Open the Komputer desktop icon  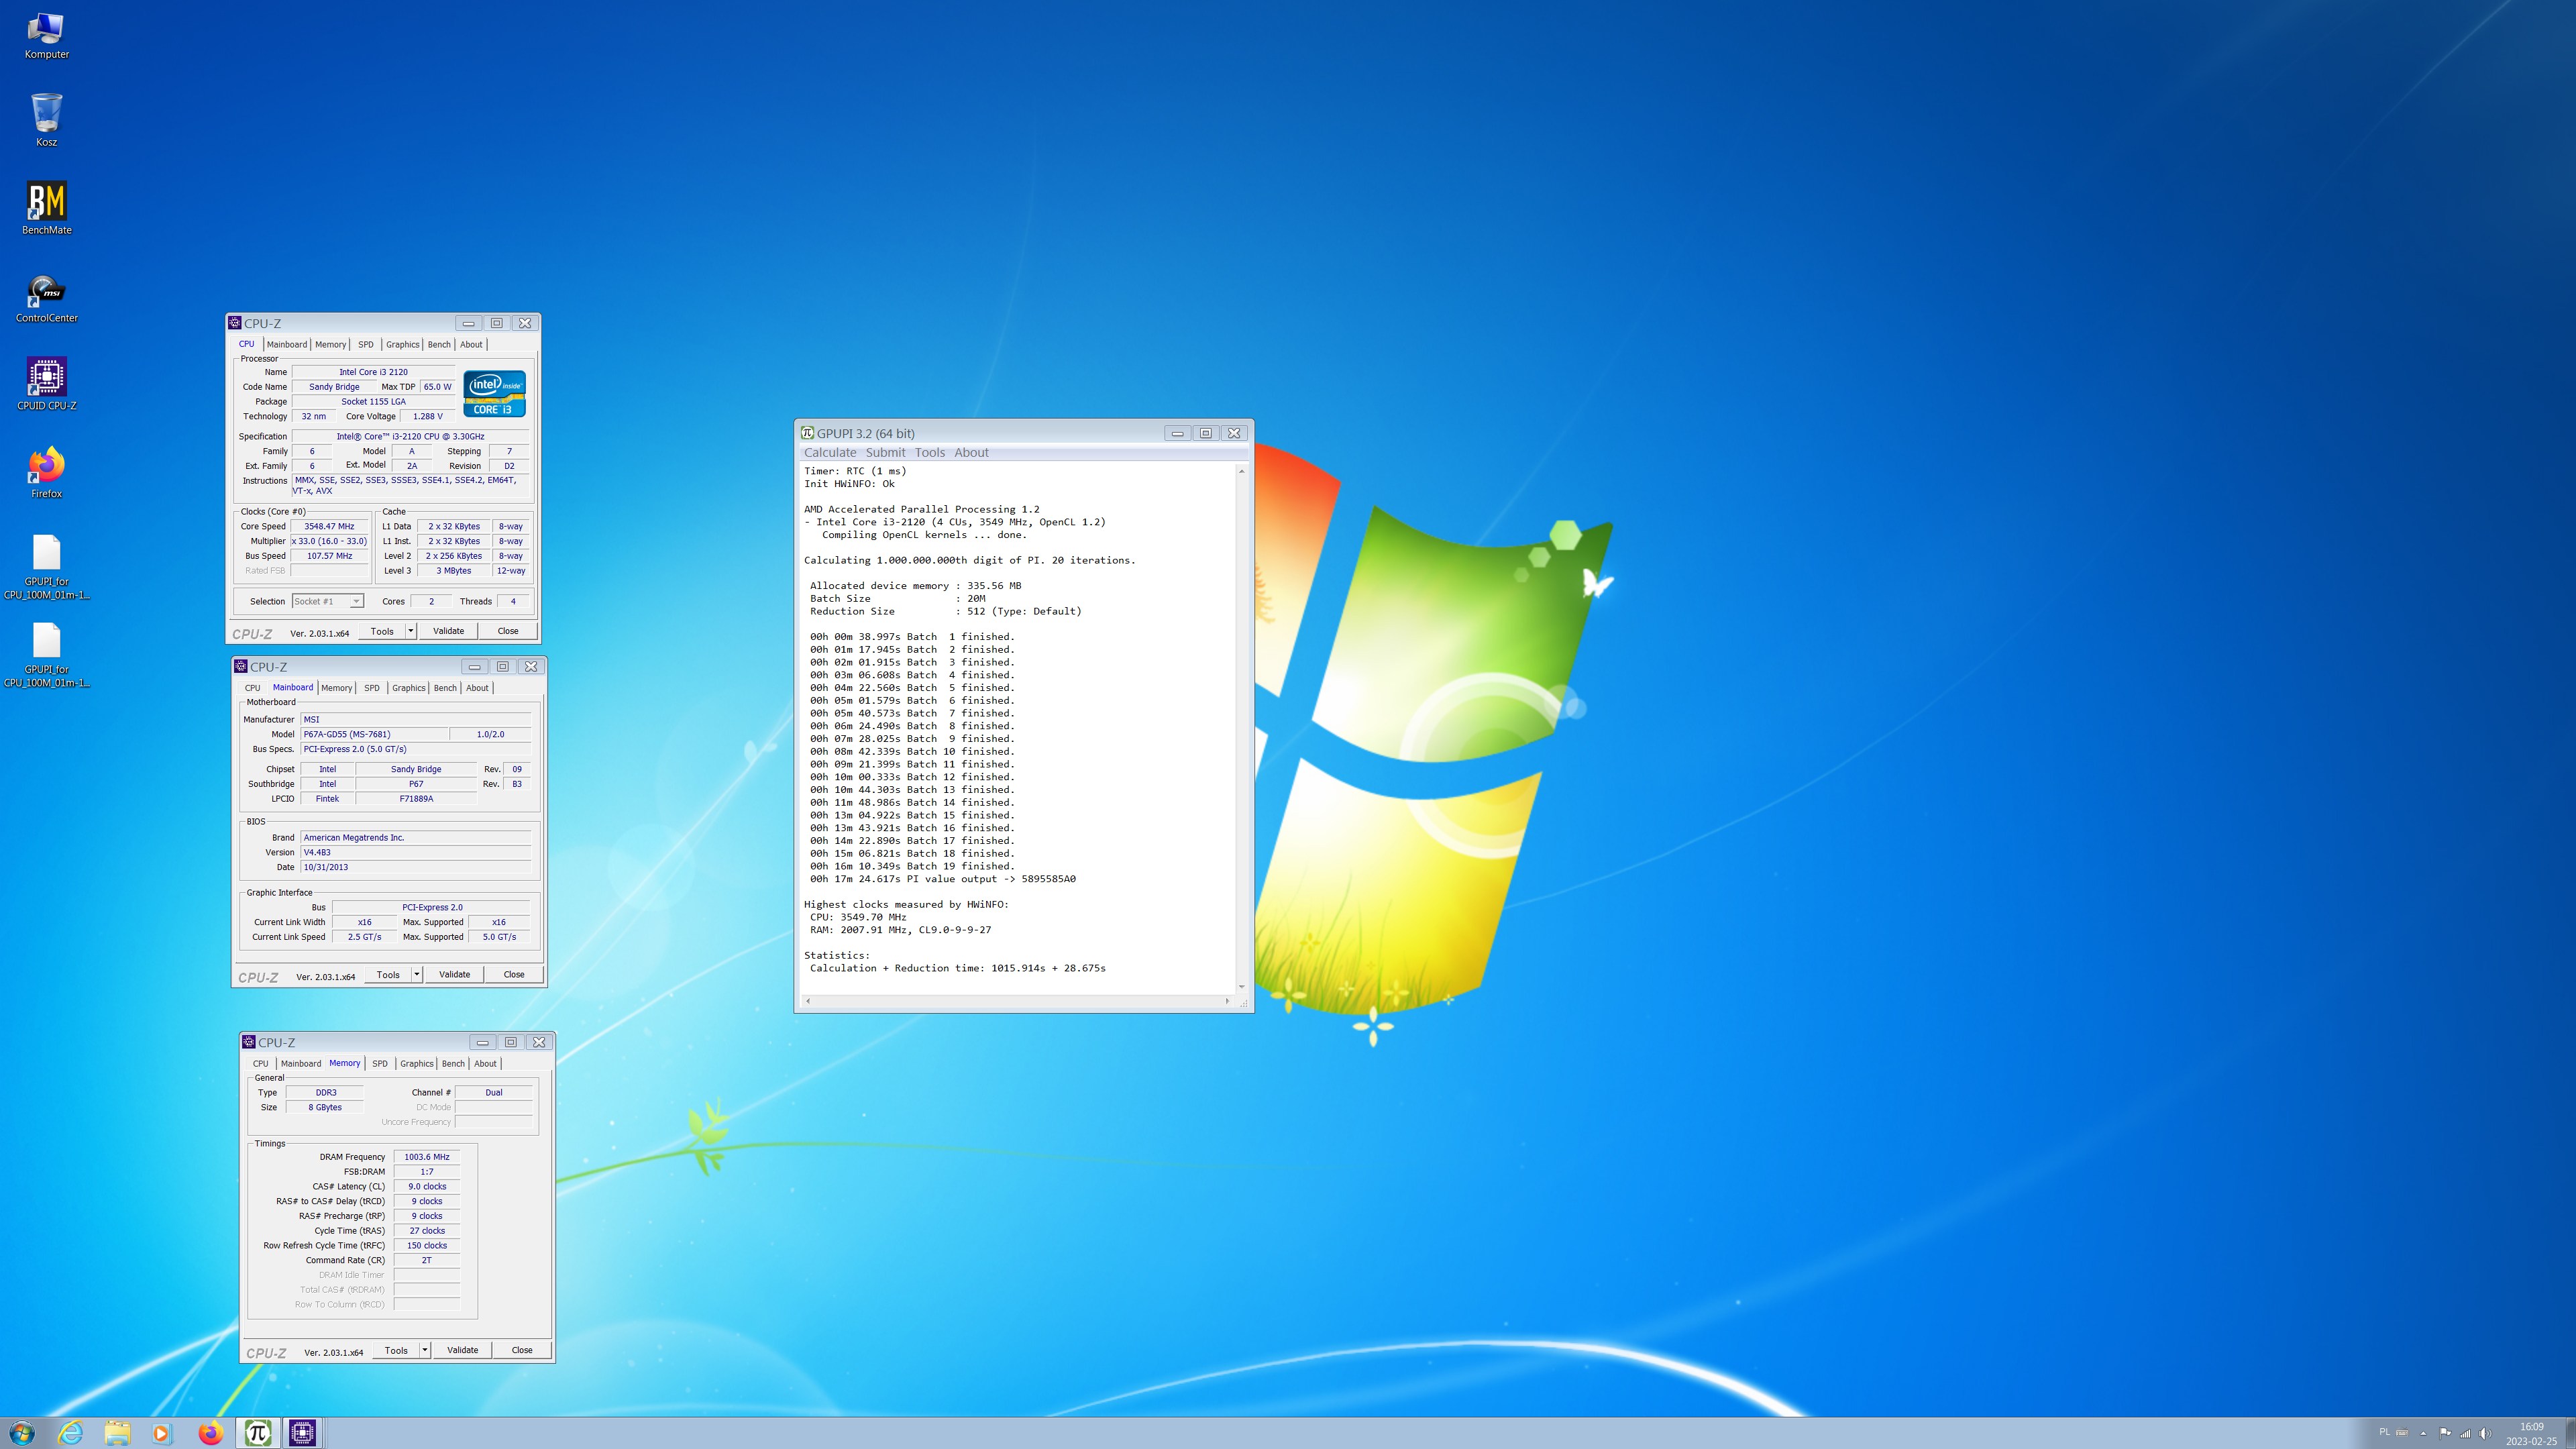(x=46, y=36)
